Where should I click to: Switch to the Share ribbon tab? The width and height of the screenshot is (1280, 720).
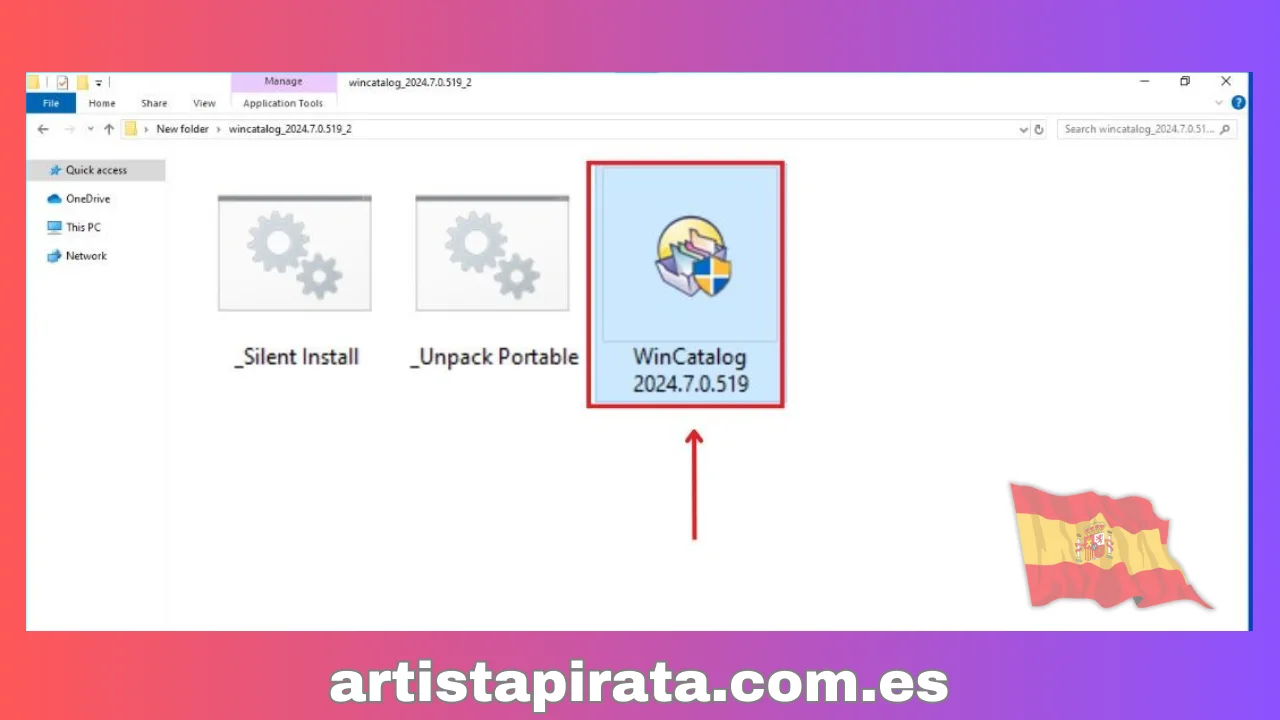[154, 103]
